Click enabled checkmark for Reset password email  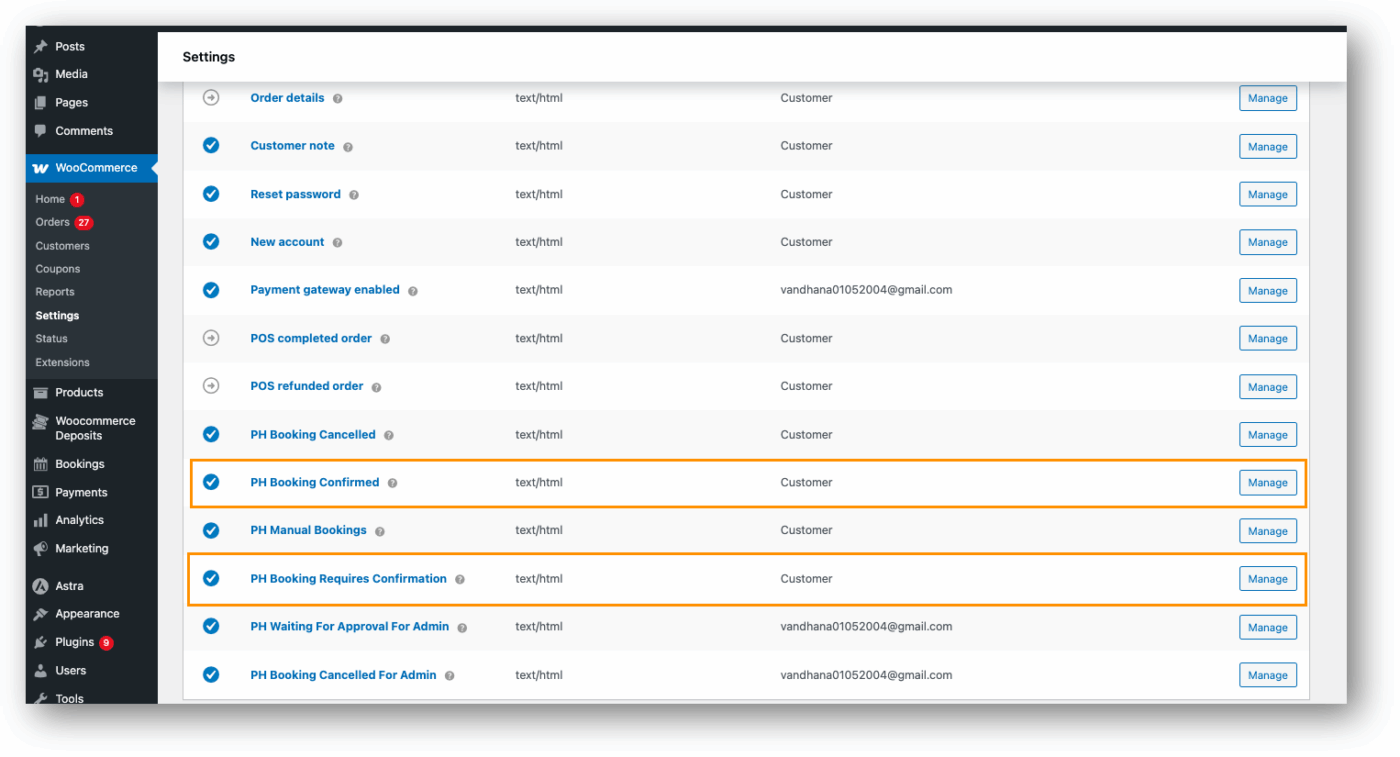coord(211,194)
